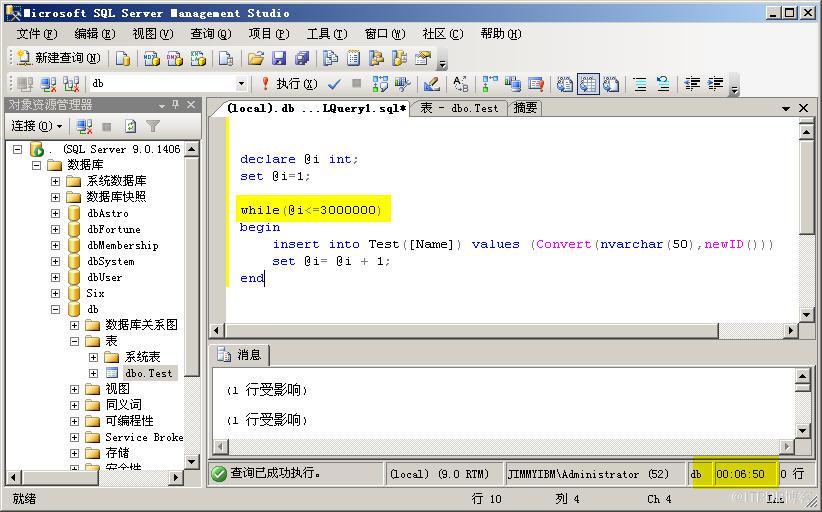The height and width of the screenshot is (512, 822).
Task: Expand the dbMembership database node
Action: [x=55, y=245]
